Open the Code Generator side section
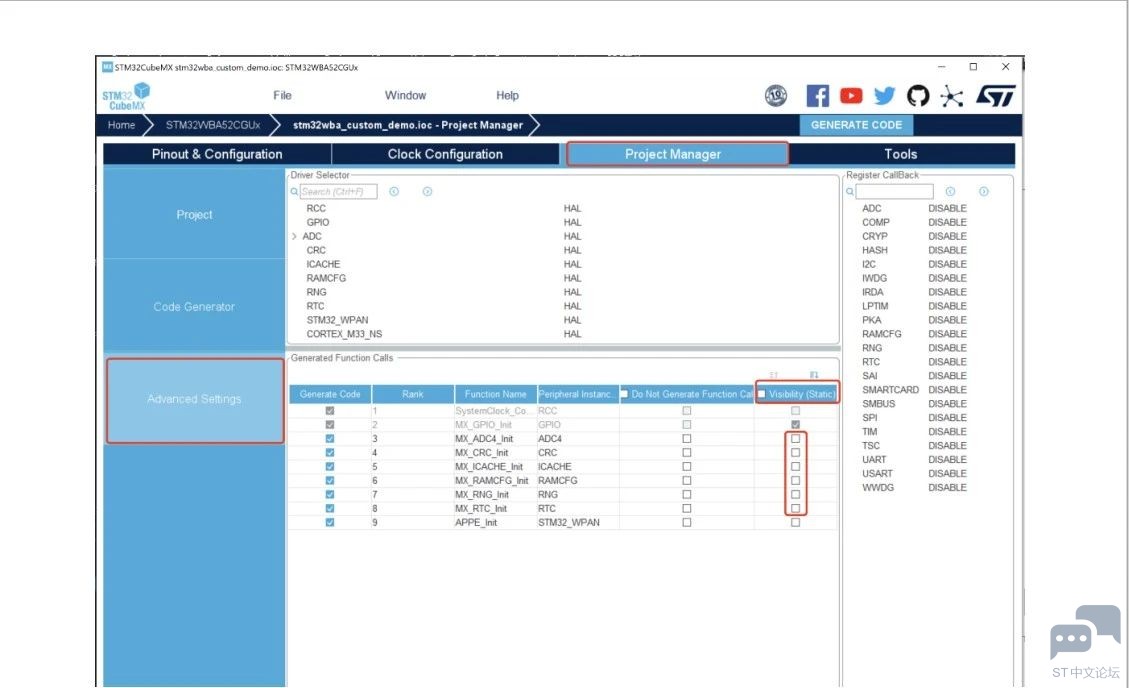 point(194,307)
